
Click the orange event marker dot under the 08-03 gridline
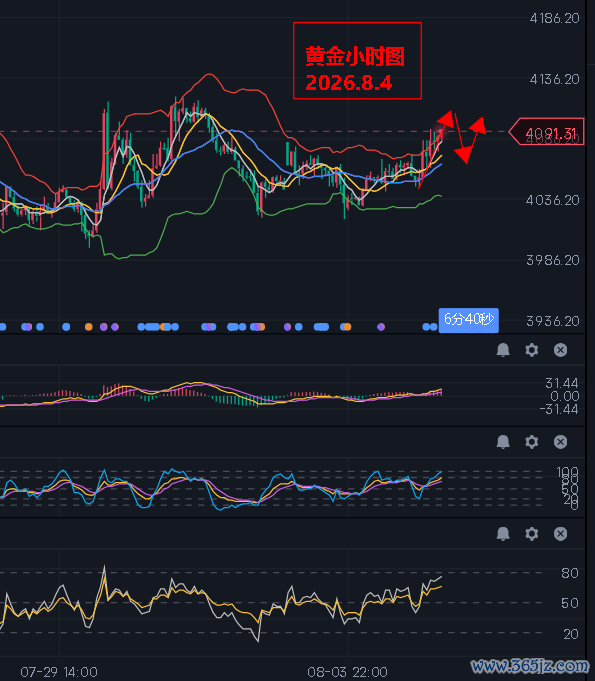[x=346, y=327]
